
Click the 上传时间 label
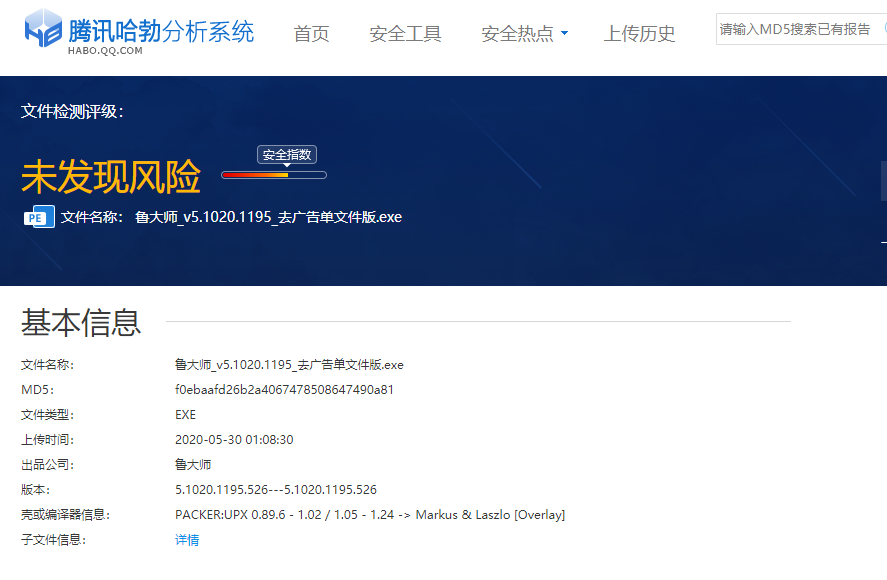(x=48, y=440)
